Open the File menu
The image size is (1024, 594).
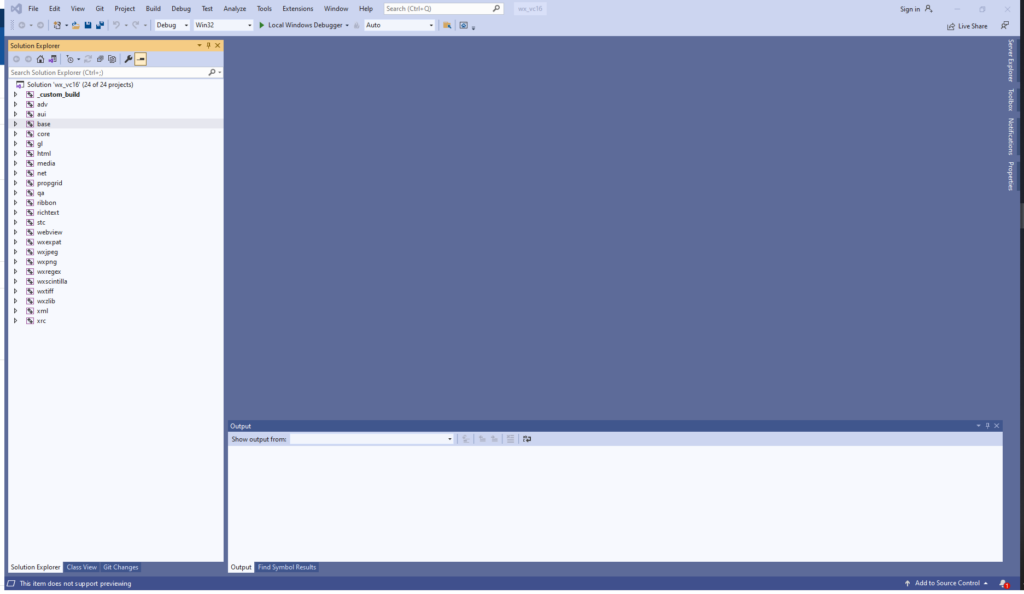[33, 8]
